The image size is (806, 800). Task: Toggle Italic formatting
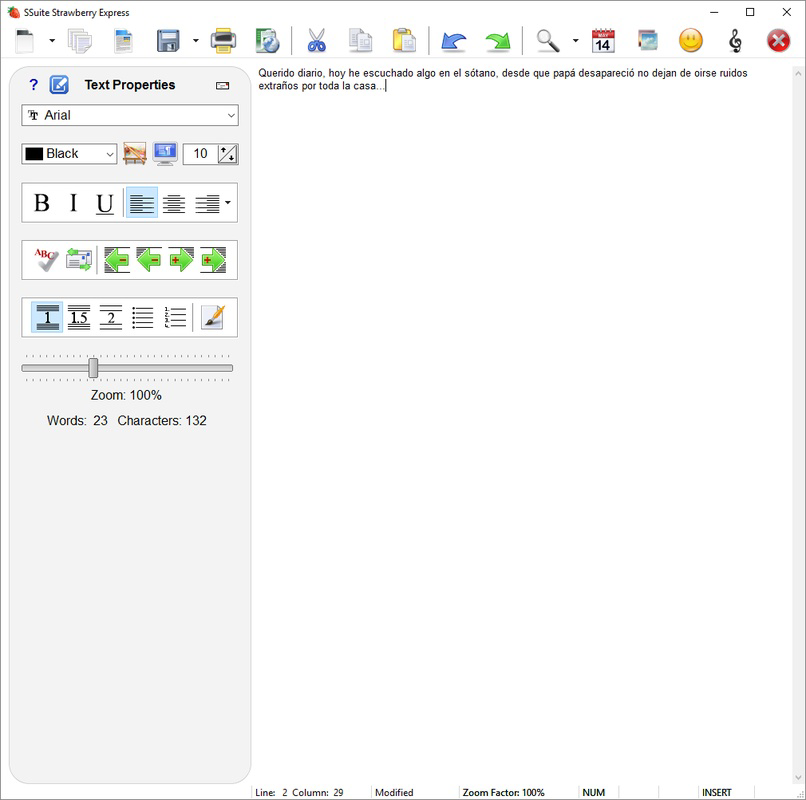[x=74, y=203]
